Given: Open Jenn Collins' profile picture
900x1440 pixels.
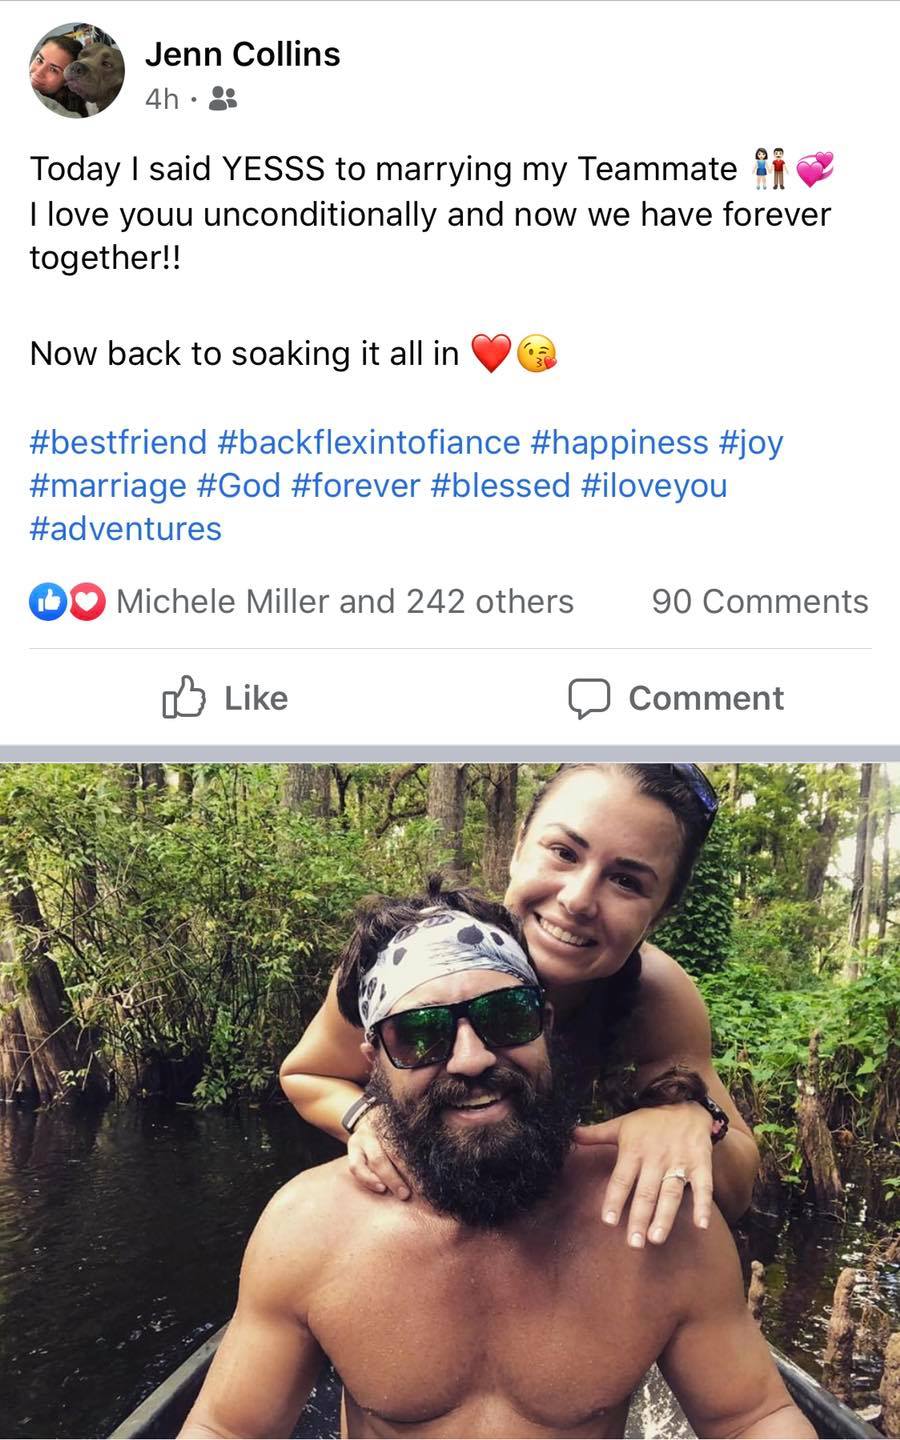Looking at the screenshot, I should pos(77,71).
